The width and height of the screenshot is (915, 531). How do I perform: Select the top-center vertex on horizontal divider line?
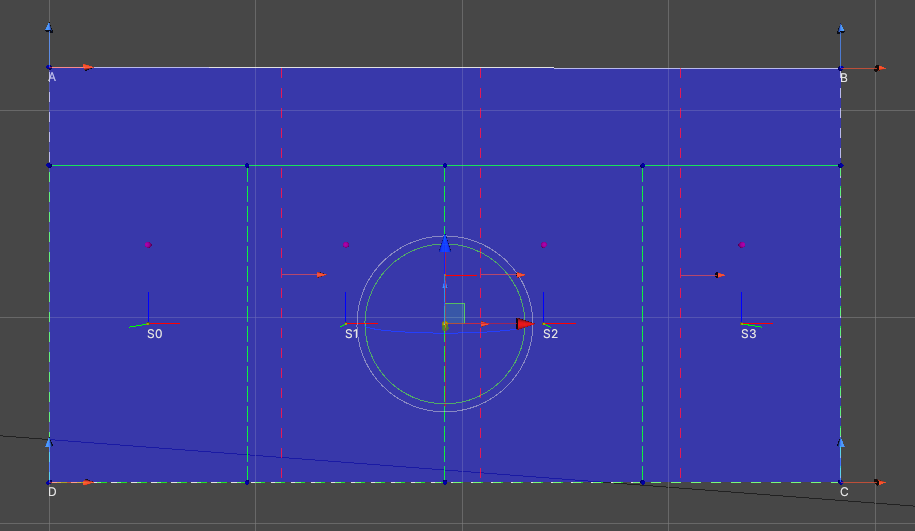(x=445, y=165)
